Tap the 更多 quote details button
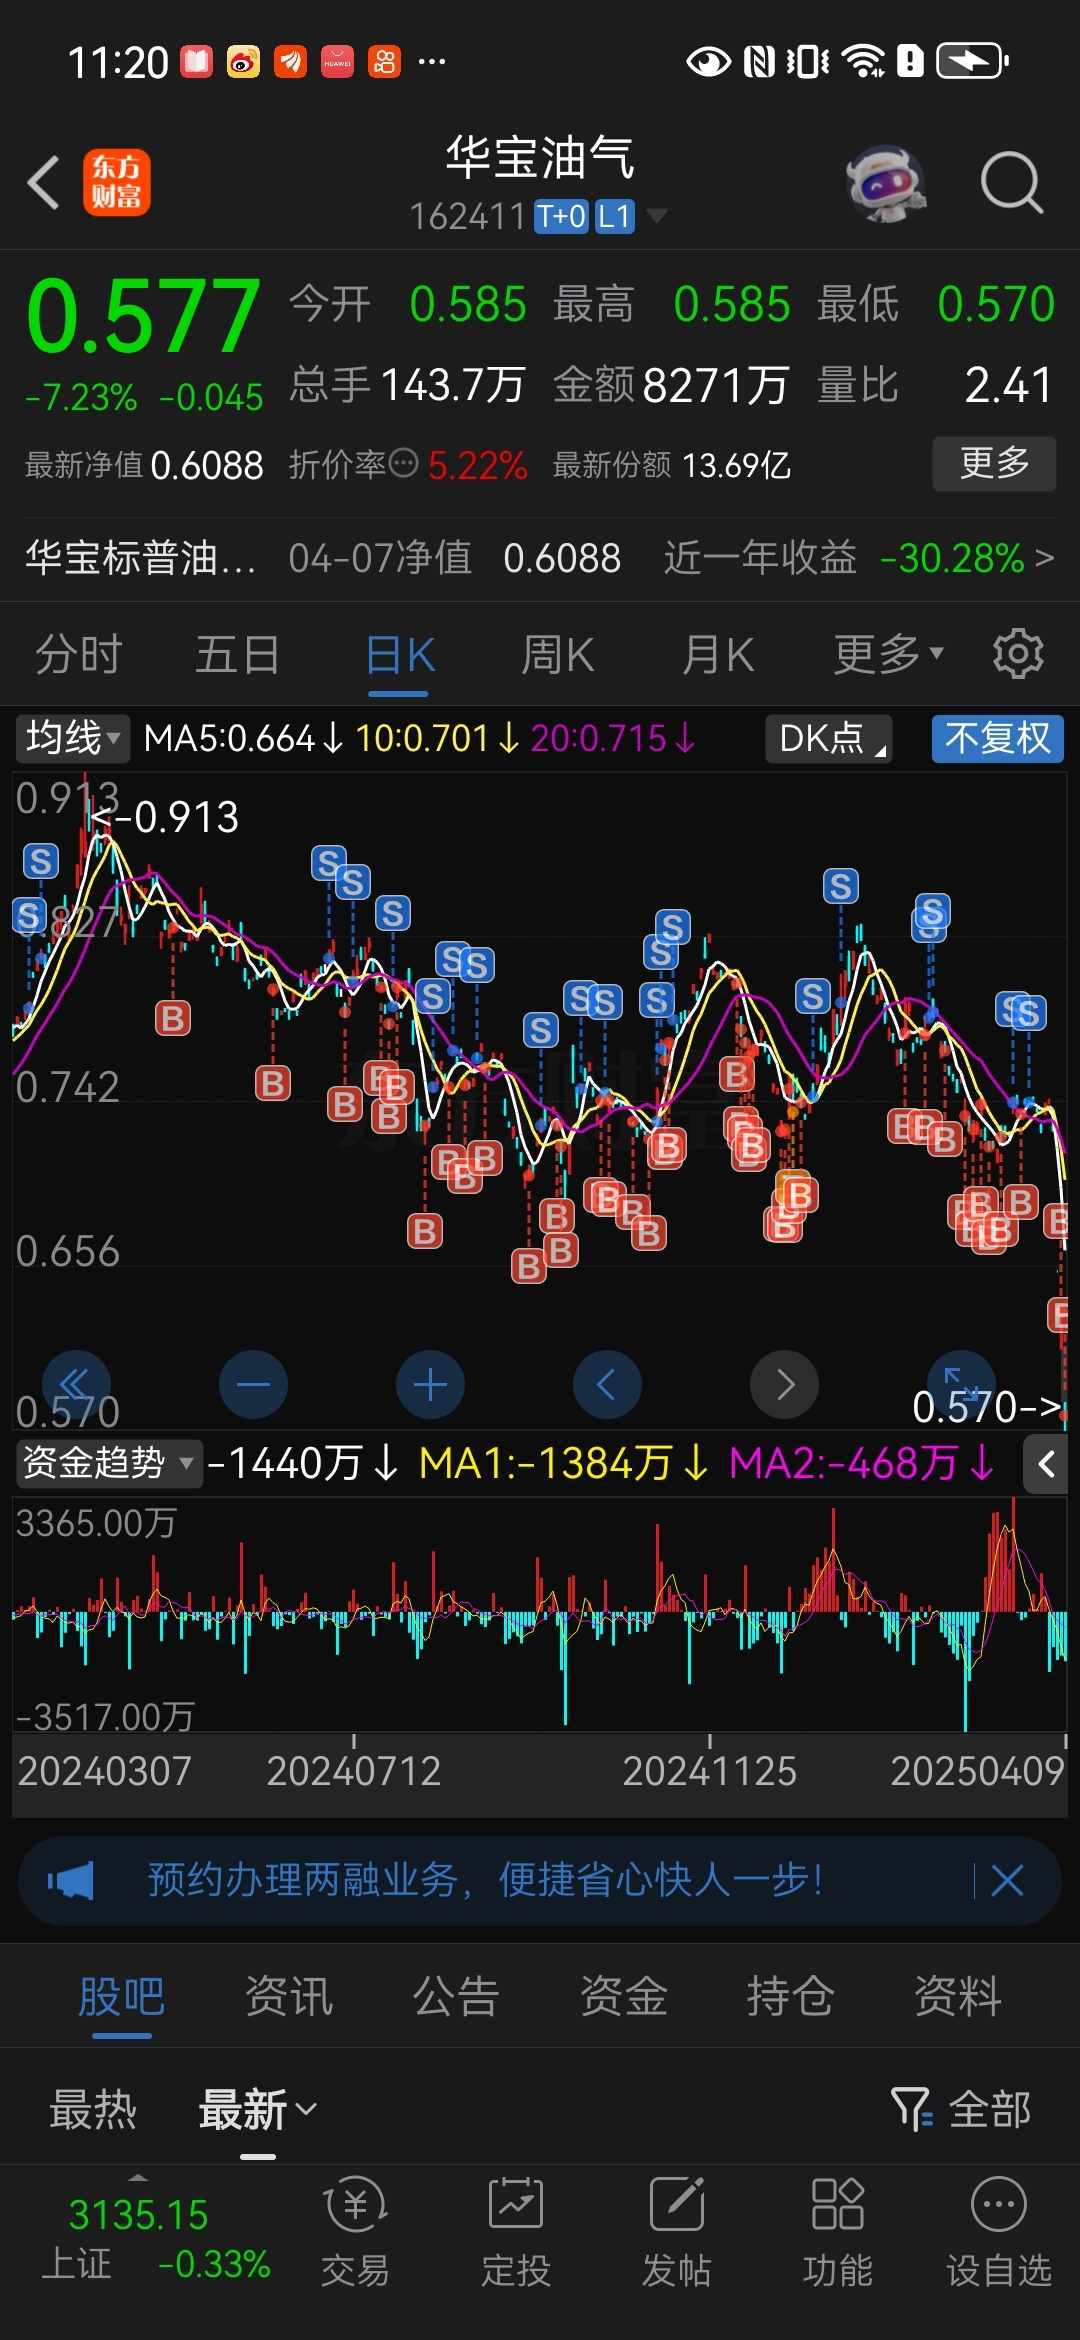1080x2340 pixels. tap(994, 463)
